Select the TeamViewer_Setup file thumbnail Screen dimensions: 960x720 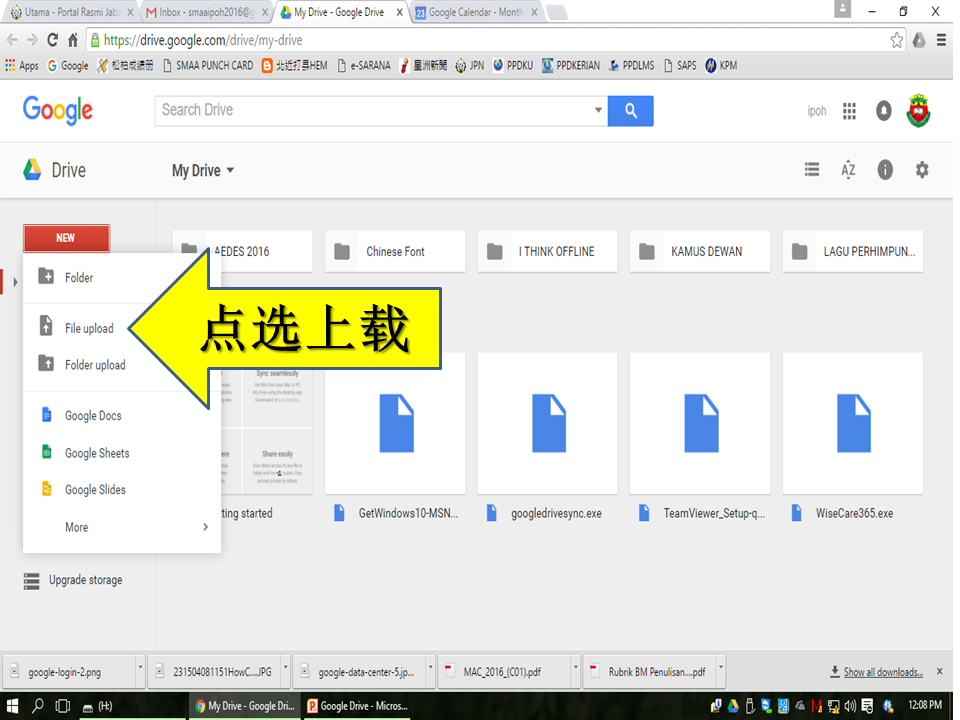click(700, 423)
